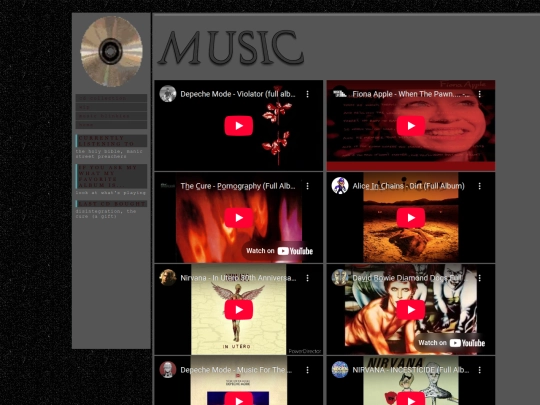Click Watch on YouTube for David Bowie video
The height and width of the screenshot is (405, 540).
pos(451,343)
